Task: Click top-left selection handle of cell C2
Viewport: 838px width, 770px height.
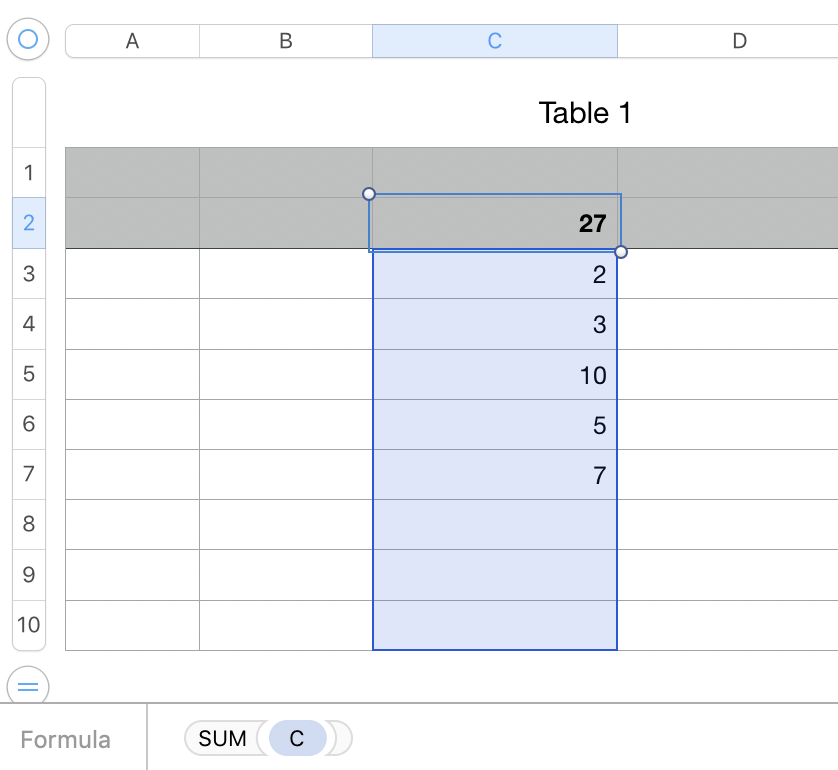Action: coord(369,193)
